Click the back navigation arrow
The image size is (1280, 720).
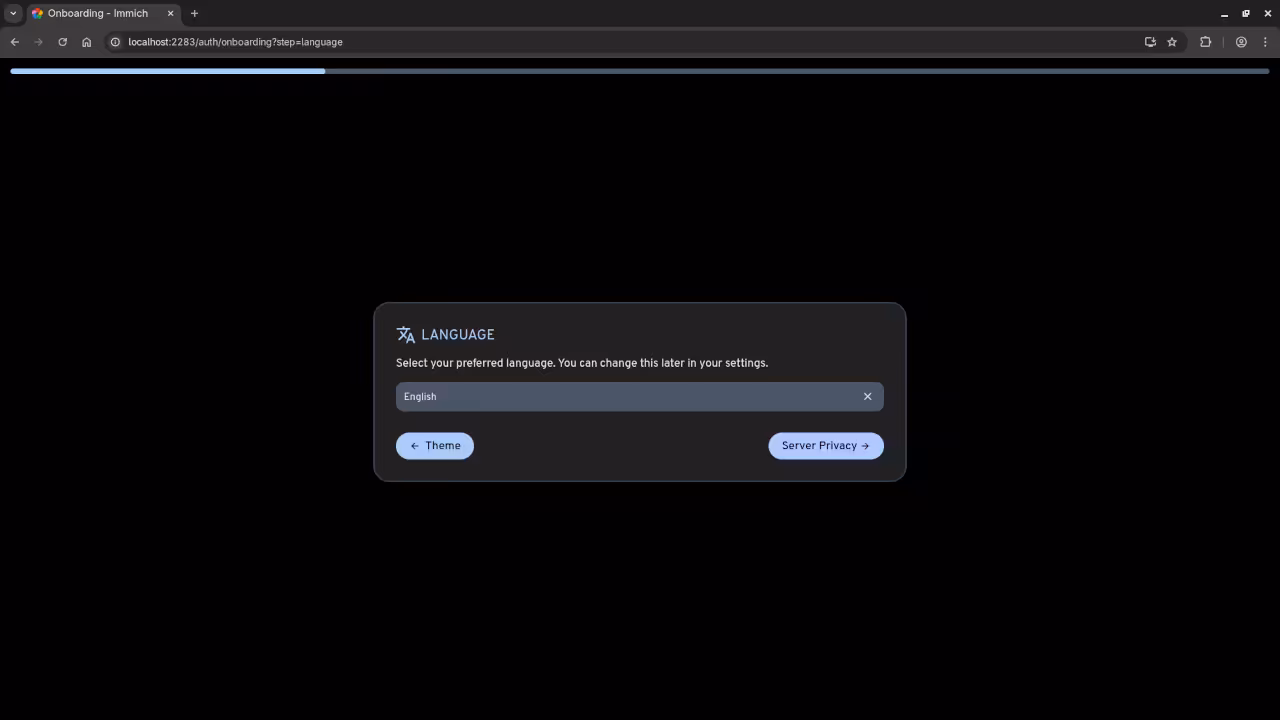14,42
